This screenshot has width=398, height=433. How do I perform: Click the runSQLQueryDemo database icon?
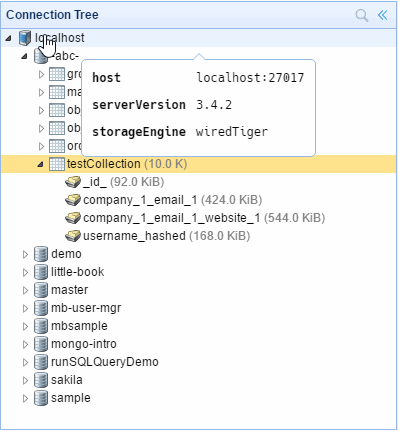pos(41,362)
